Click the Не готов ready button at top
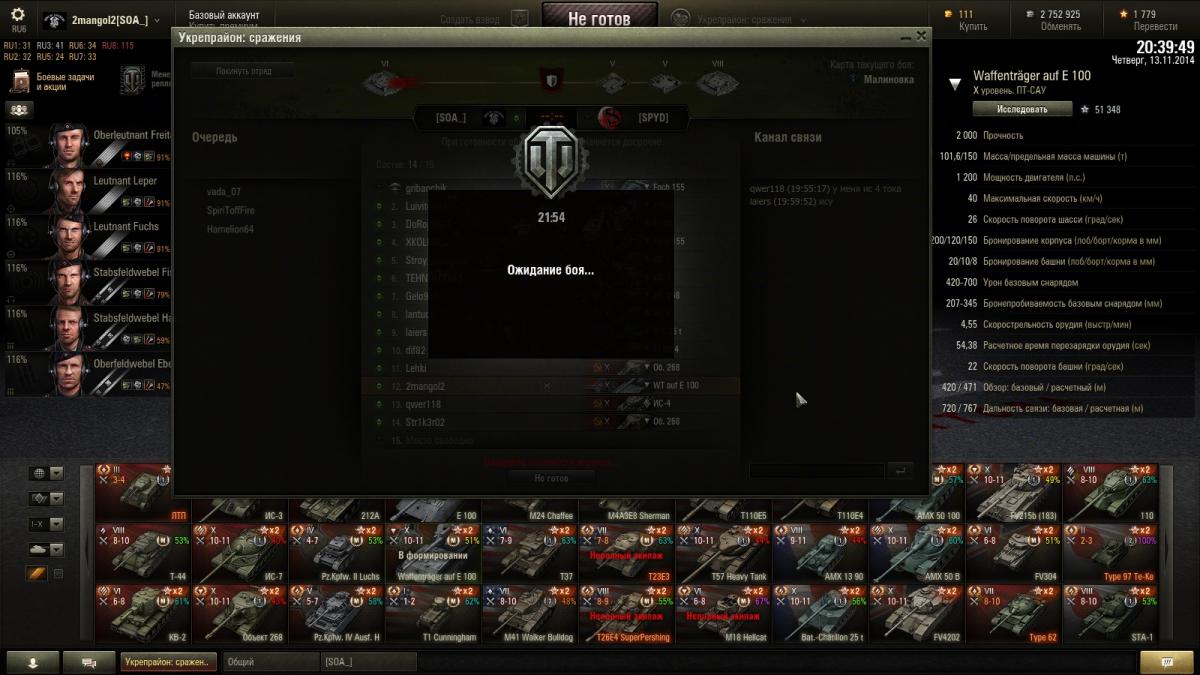The image size is (1200, 675). coord(600,18)
